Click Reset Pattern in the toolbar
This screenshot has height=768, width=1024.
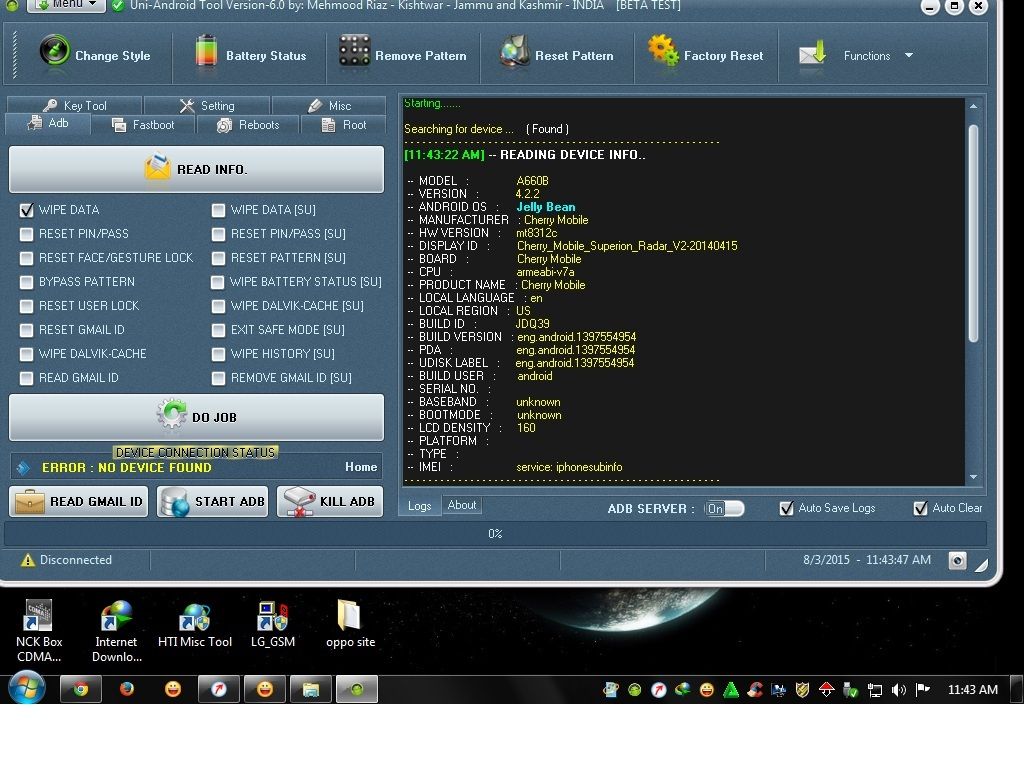point(556,55)
